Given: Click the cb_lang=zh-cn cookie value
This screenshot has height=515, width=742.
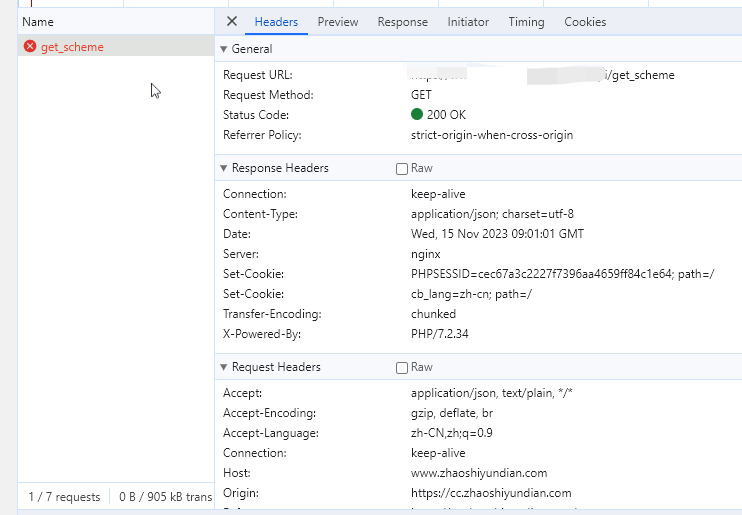Looking at the screenshot, I should [x=471, y=294].
